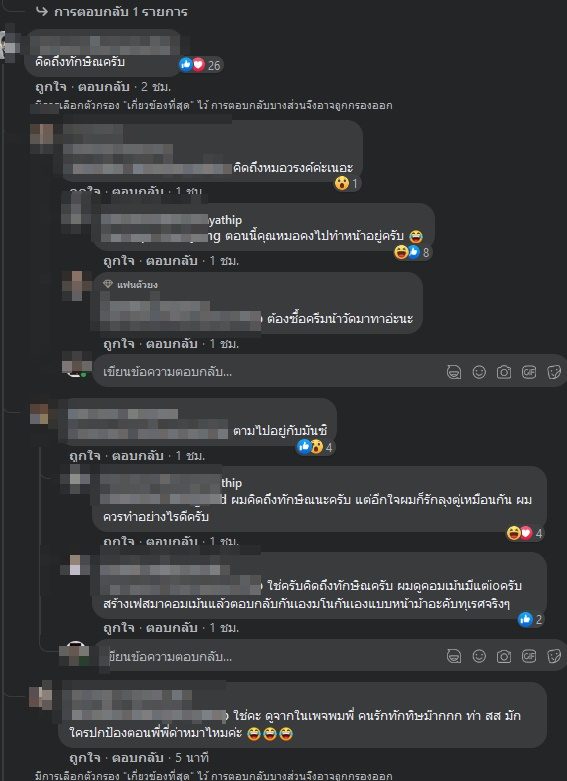Reply to the comment "คิดถึงทักษิณครับ"
Image resolution: width=567 pixels, height=781 pixels.
(104, 87)
